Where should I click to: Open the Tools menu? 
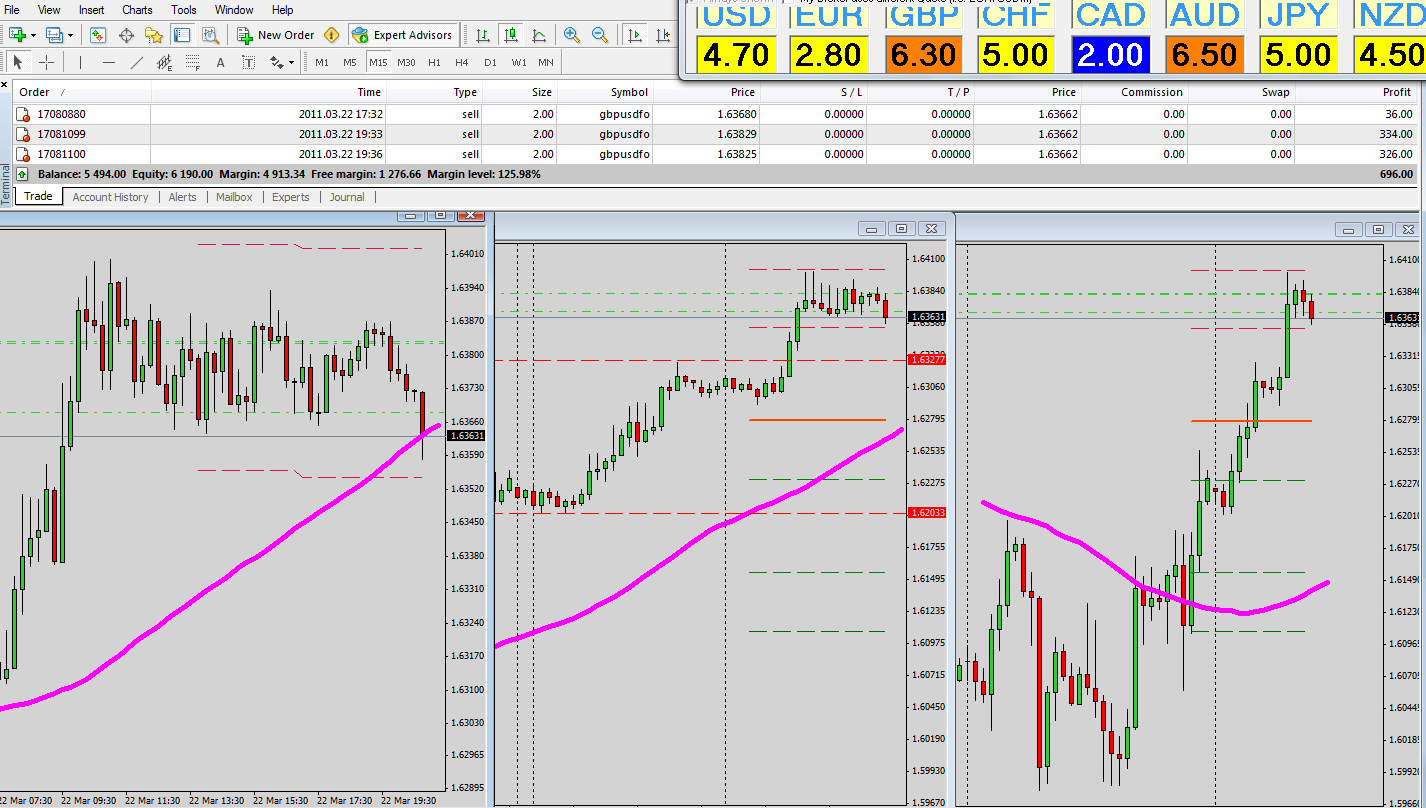[184, 10]
